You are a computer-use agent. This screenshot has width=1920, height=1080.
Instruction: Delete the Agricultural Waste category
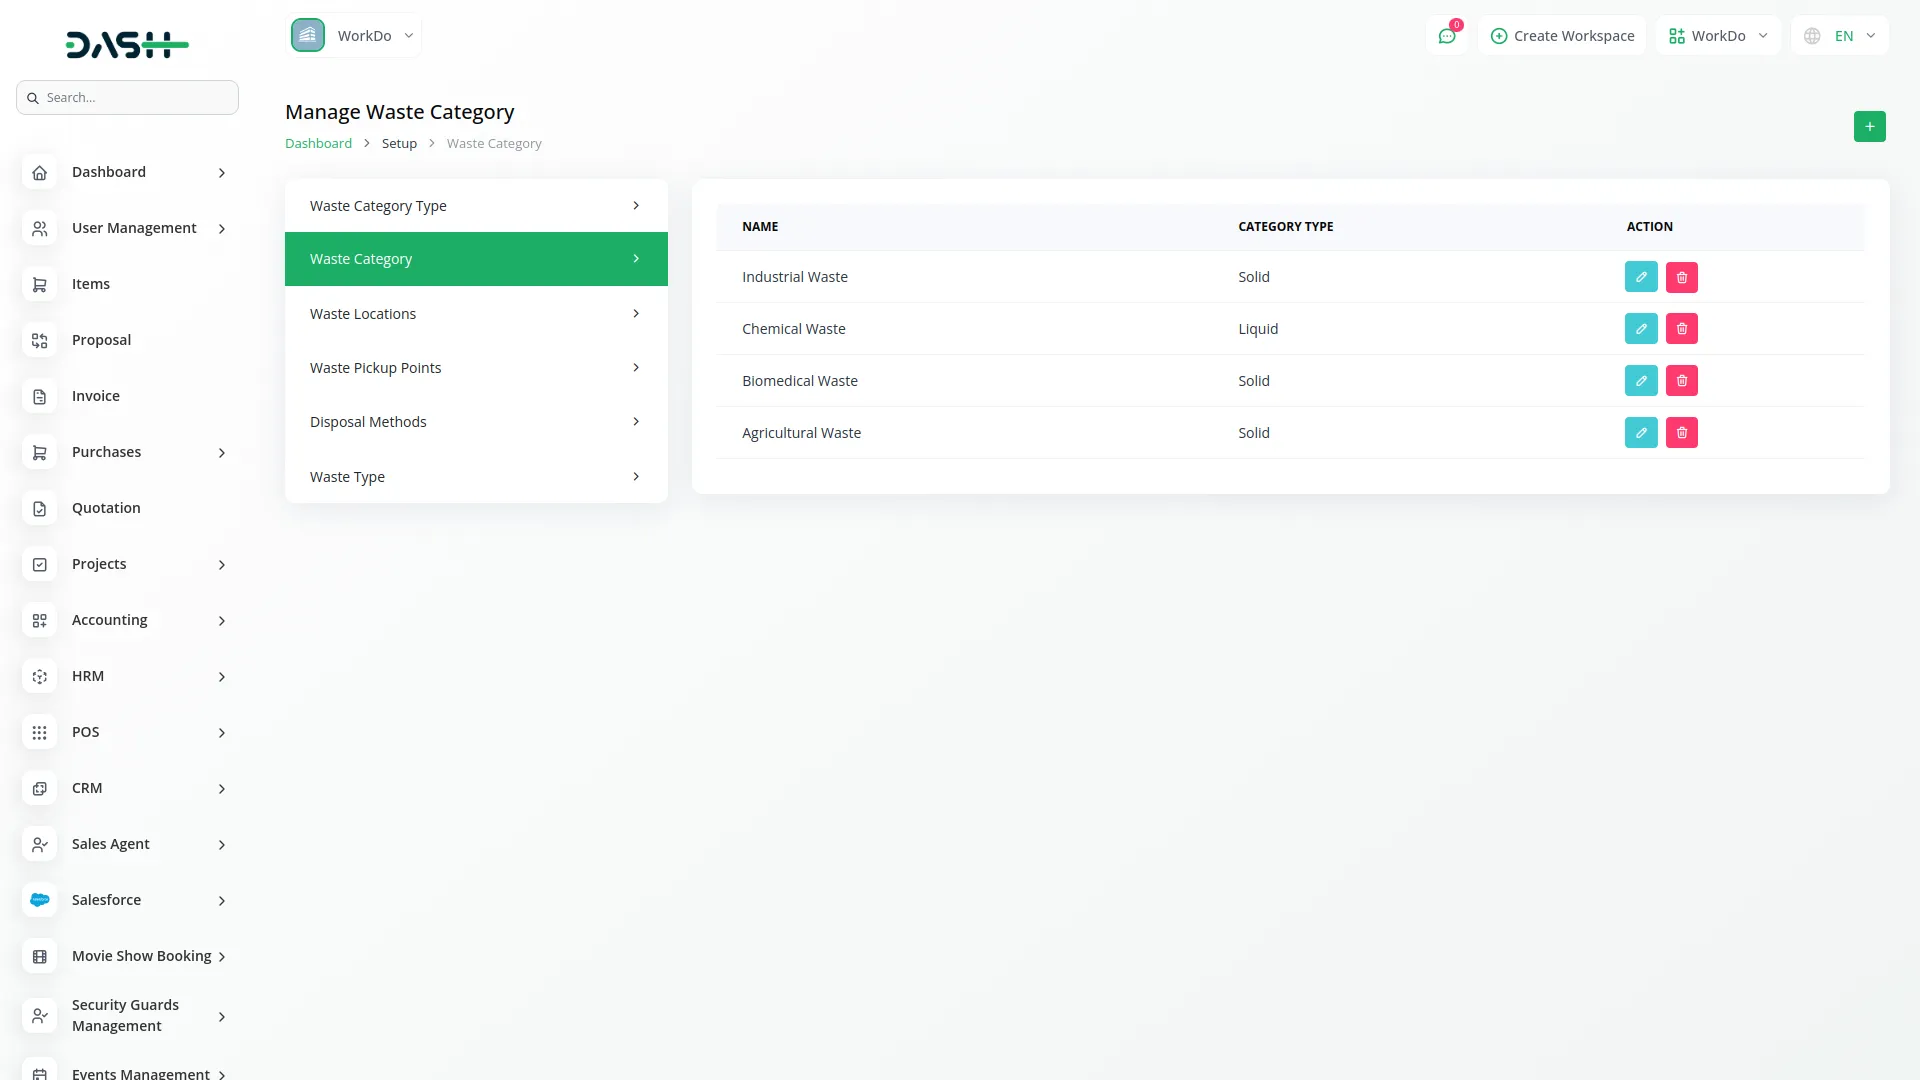[1681, 433]
